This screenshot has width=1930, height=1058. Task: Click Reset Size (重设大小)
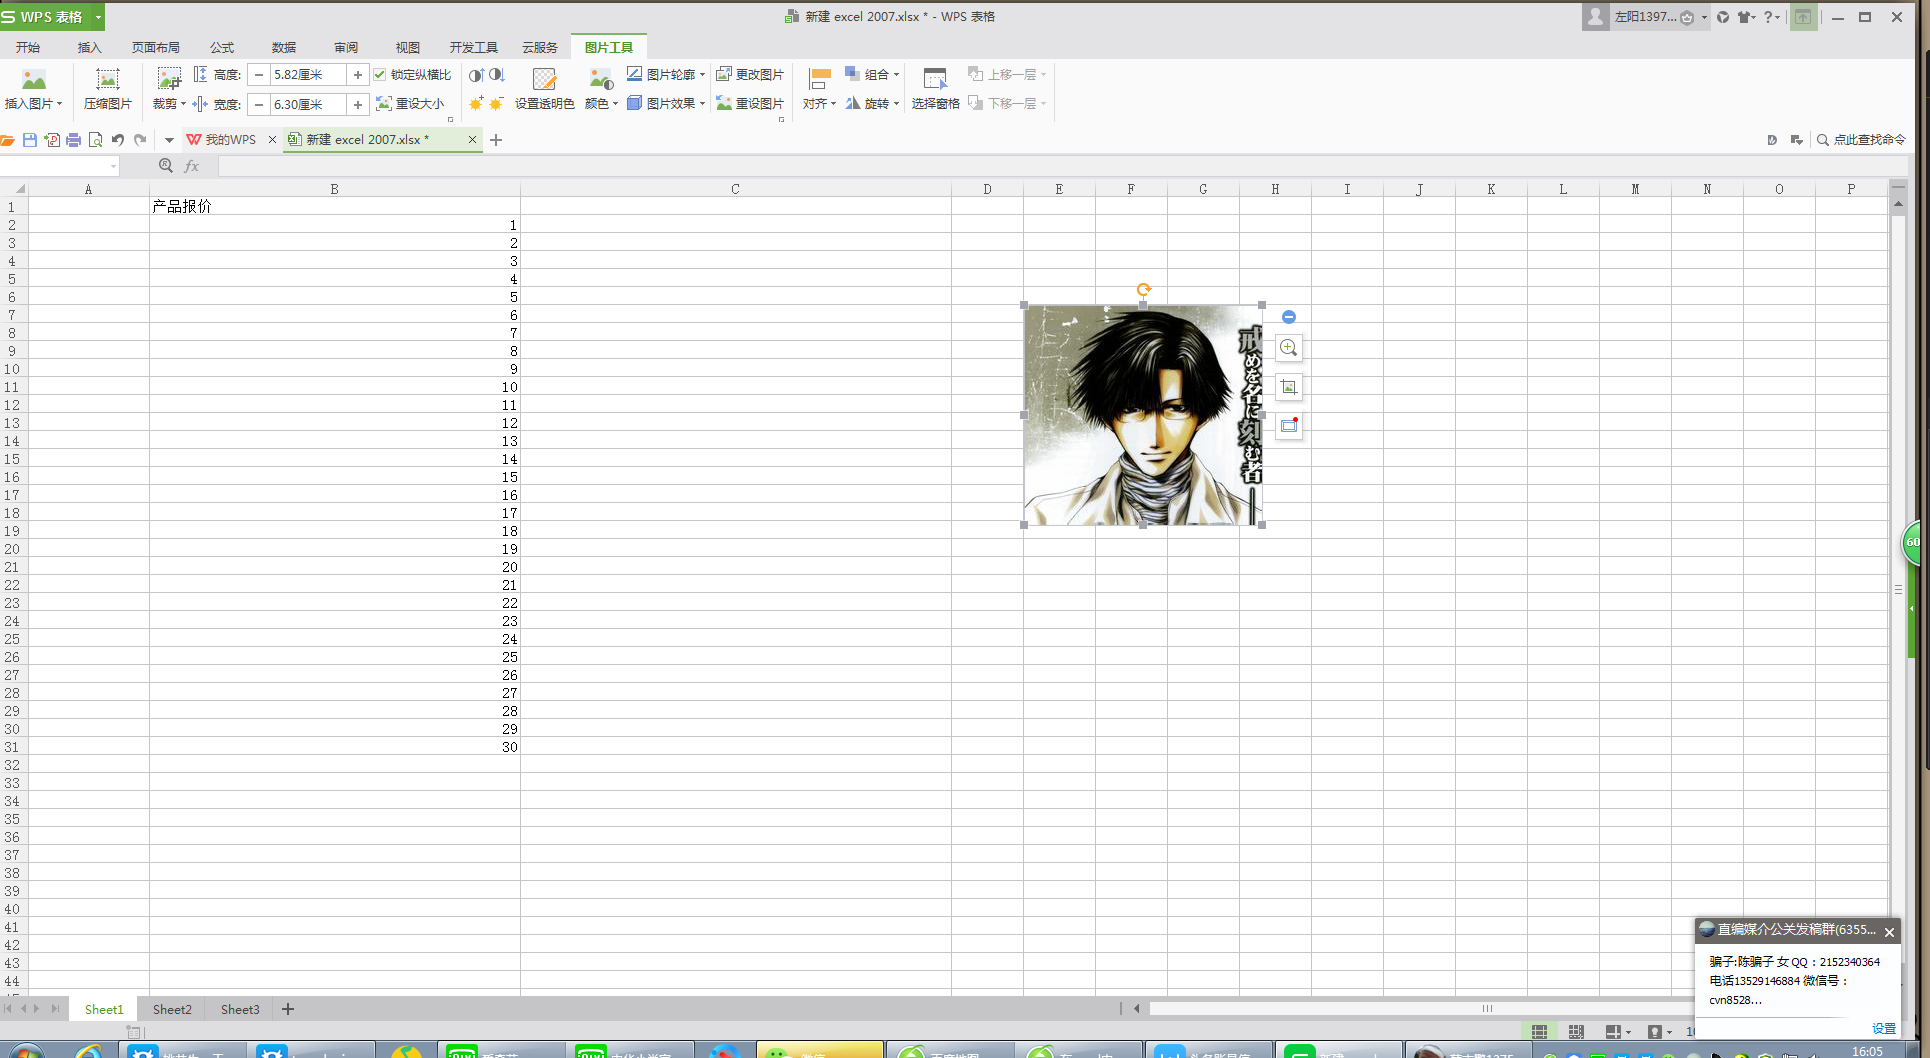click(x=410, y=103)
